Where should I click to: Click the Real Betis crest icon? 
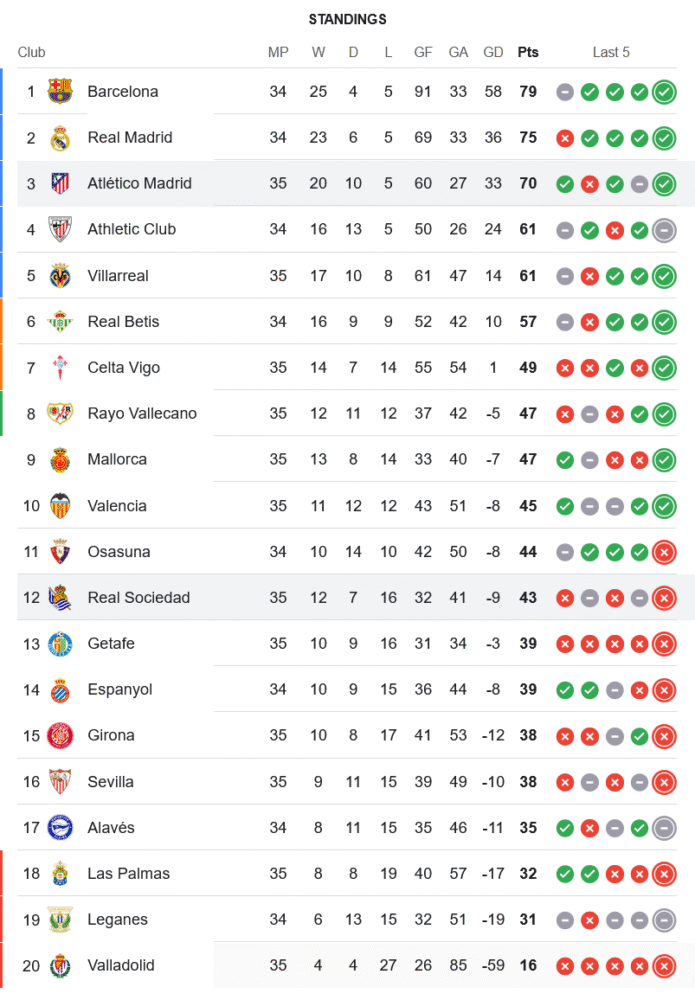(60, 322)
